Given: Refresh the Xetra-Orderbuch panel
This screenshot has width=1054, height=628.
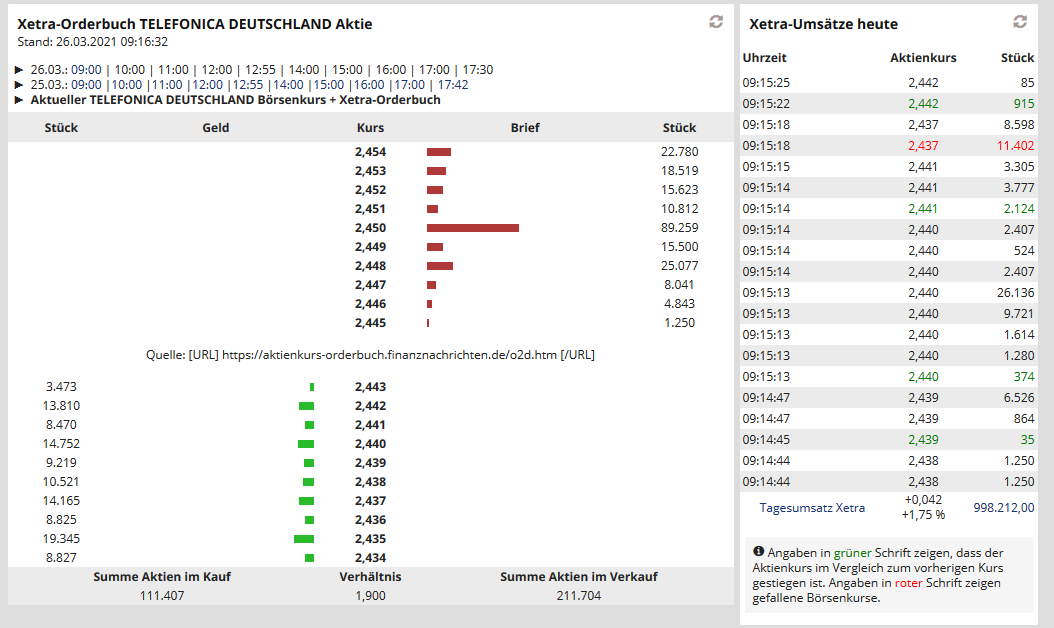Looking at the screenshot, I should tap(715, 22).
